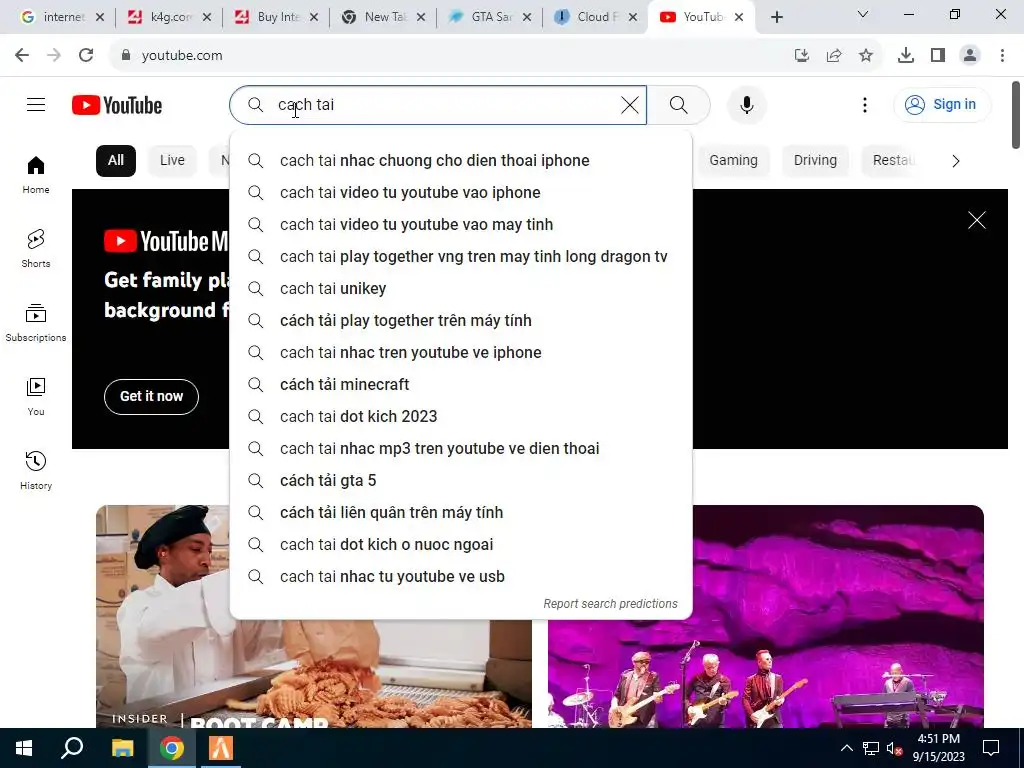Click the YouTube logo
The width and height of the screenshot is (1024, 768).
click(x=117, y=105)
